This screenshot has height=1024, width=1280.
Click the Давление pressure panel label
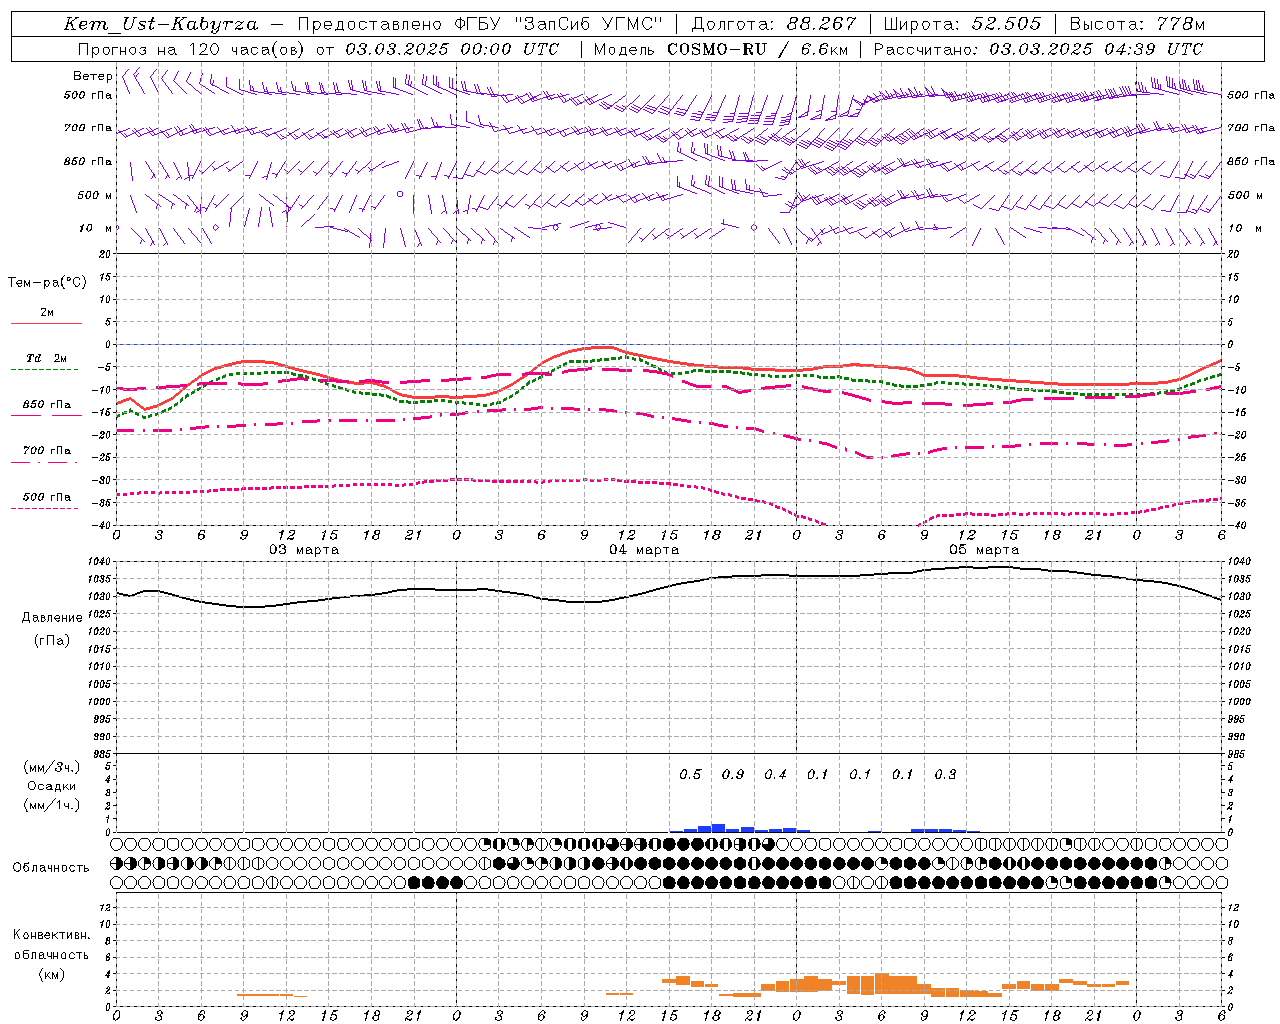coord(52,618)
